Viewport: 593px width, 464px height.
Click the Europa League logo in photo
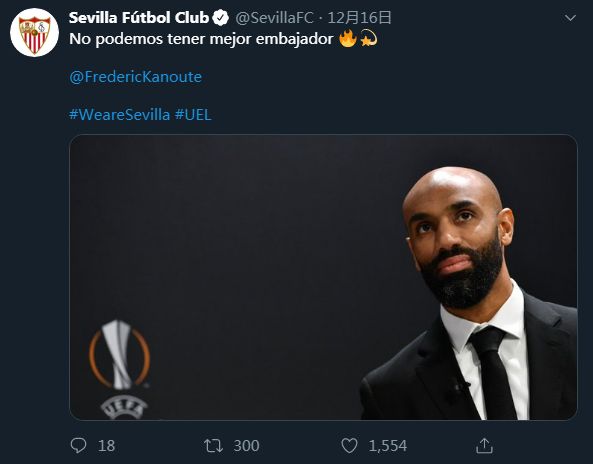tap(120, 369)
